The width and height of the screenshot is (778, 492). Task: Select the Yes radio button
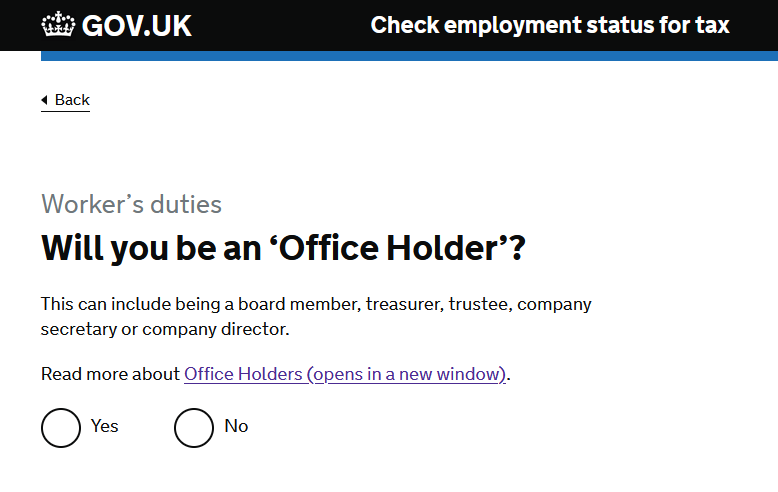(61, 428)
